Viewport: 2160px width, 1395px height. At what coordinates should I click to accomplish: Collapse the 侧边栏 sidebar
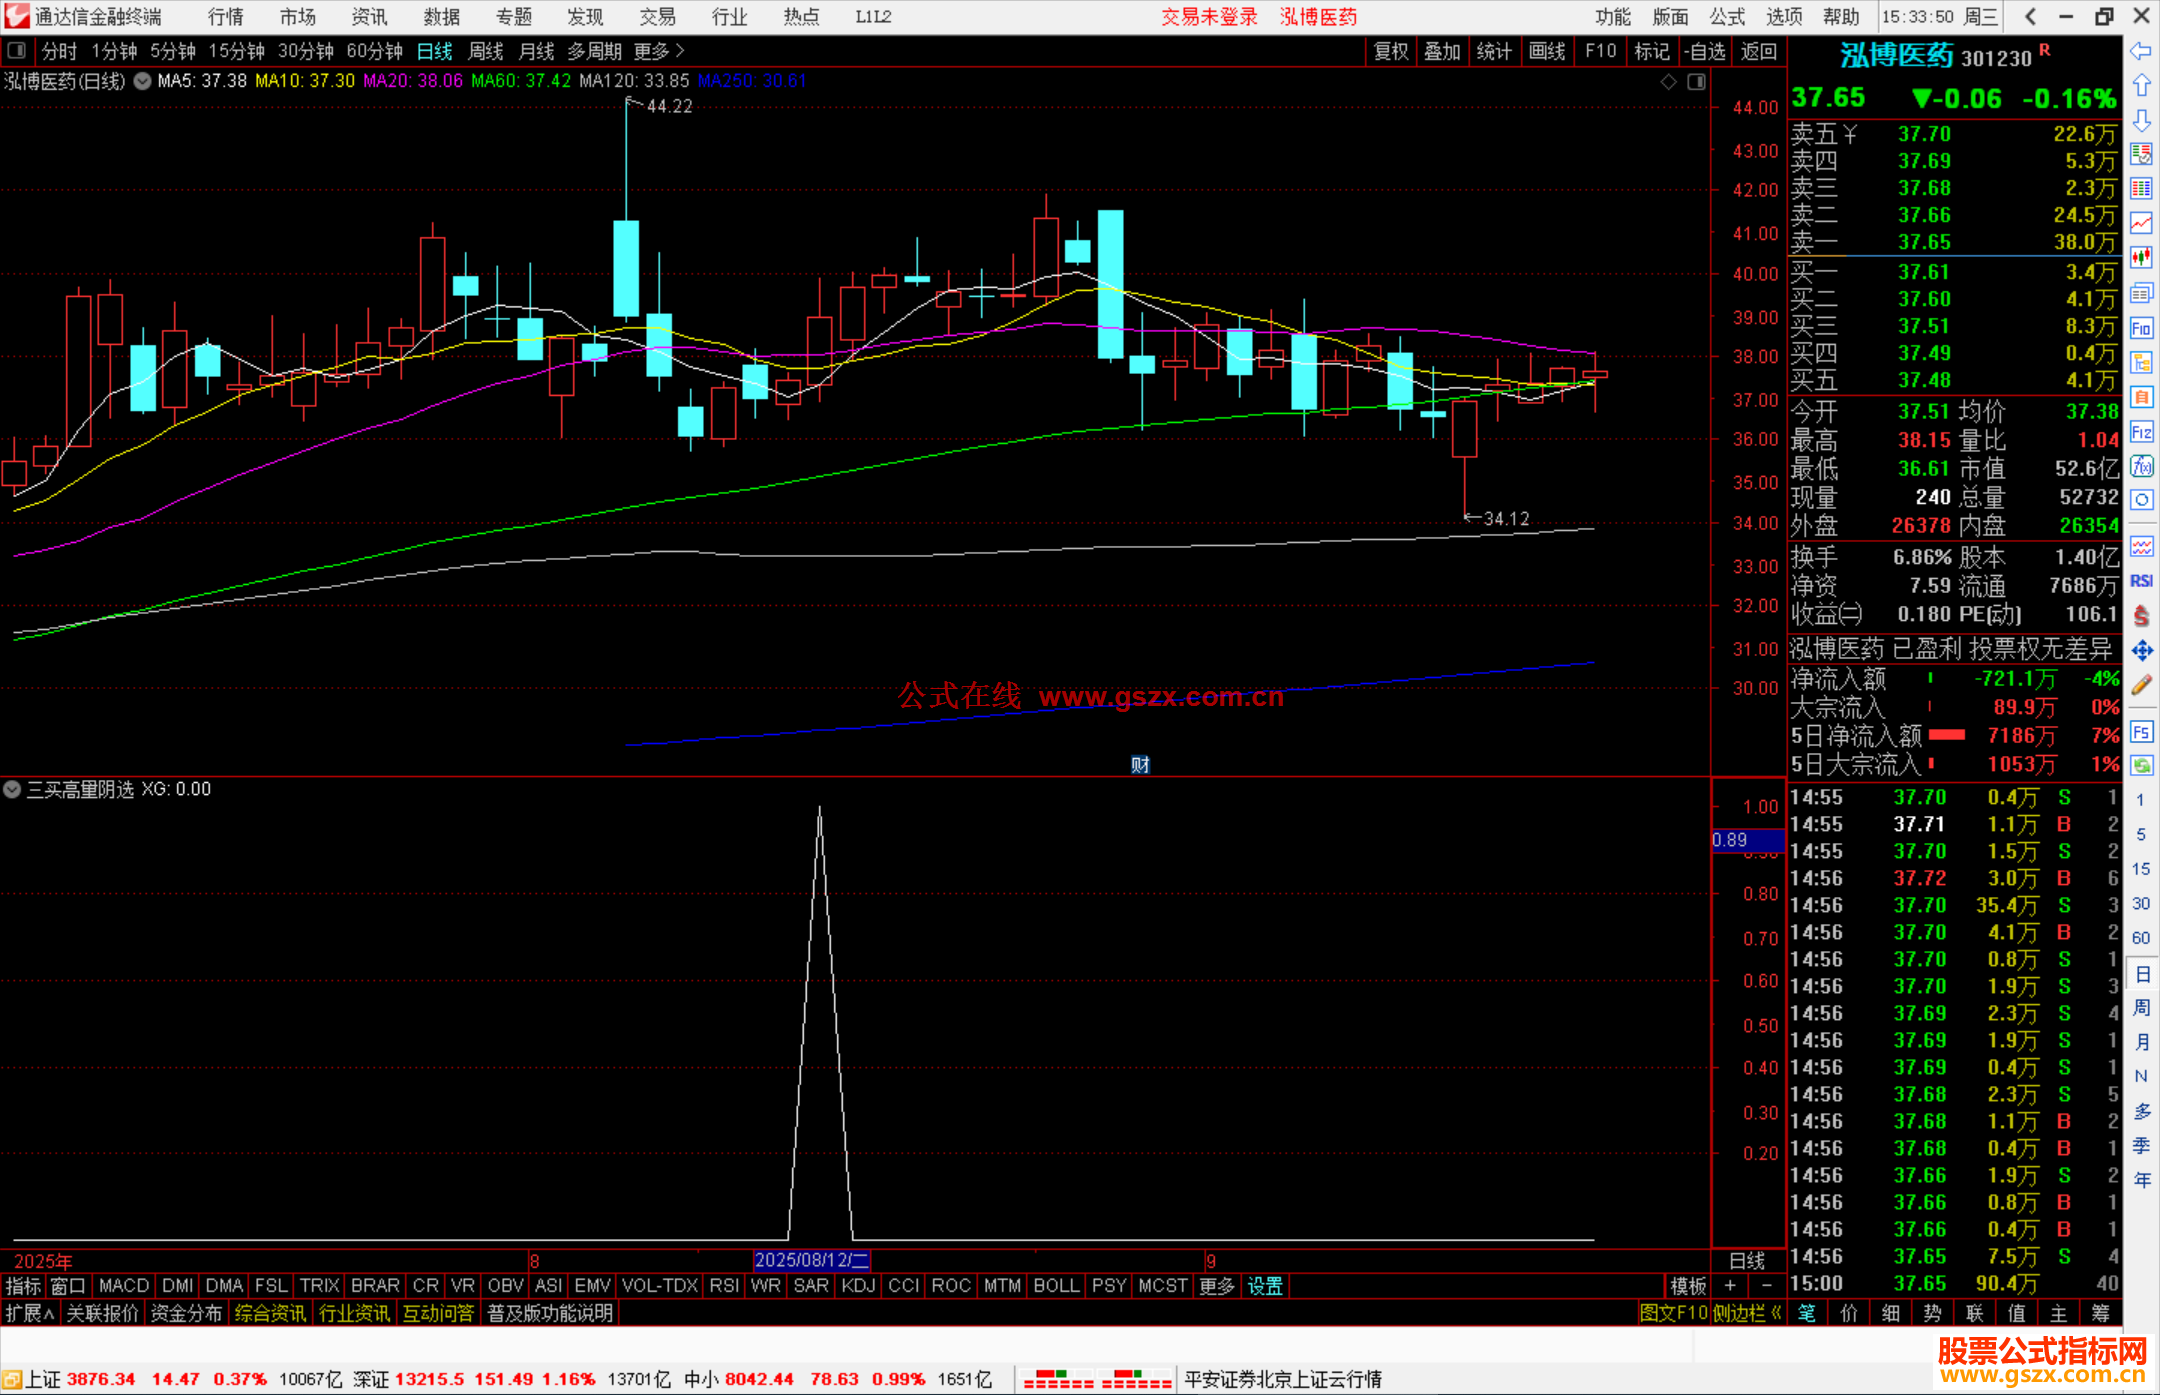click(1747, 1313)
